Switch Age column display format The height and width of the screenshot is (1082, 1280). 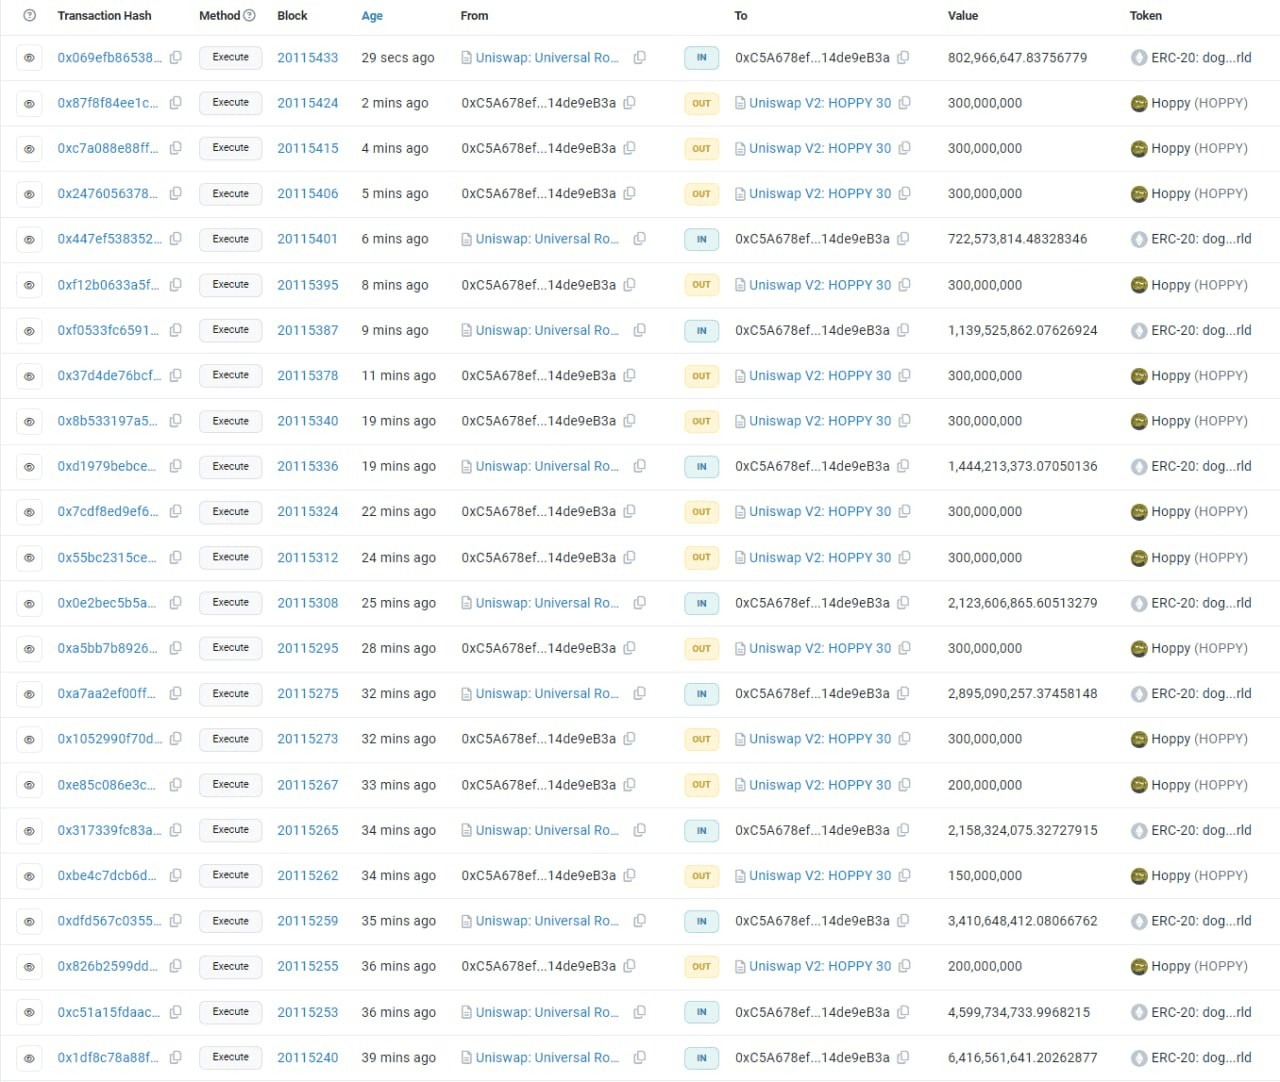click(372, 16)
